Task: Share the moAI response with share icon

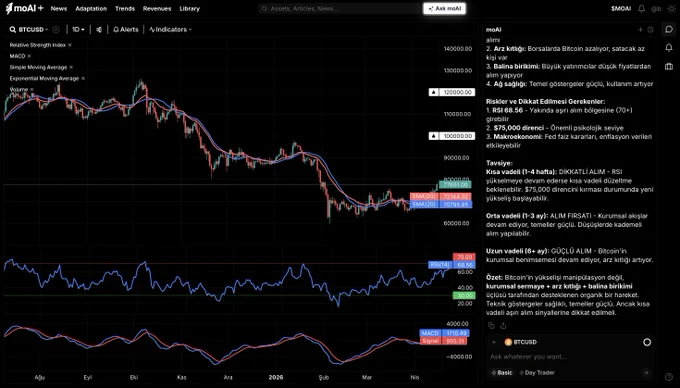Action: [x=503, y=326]
